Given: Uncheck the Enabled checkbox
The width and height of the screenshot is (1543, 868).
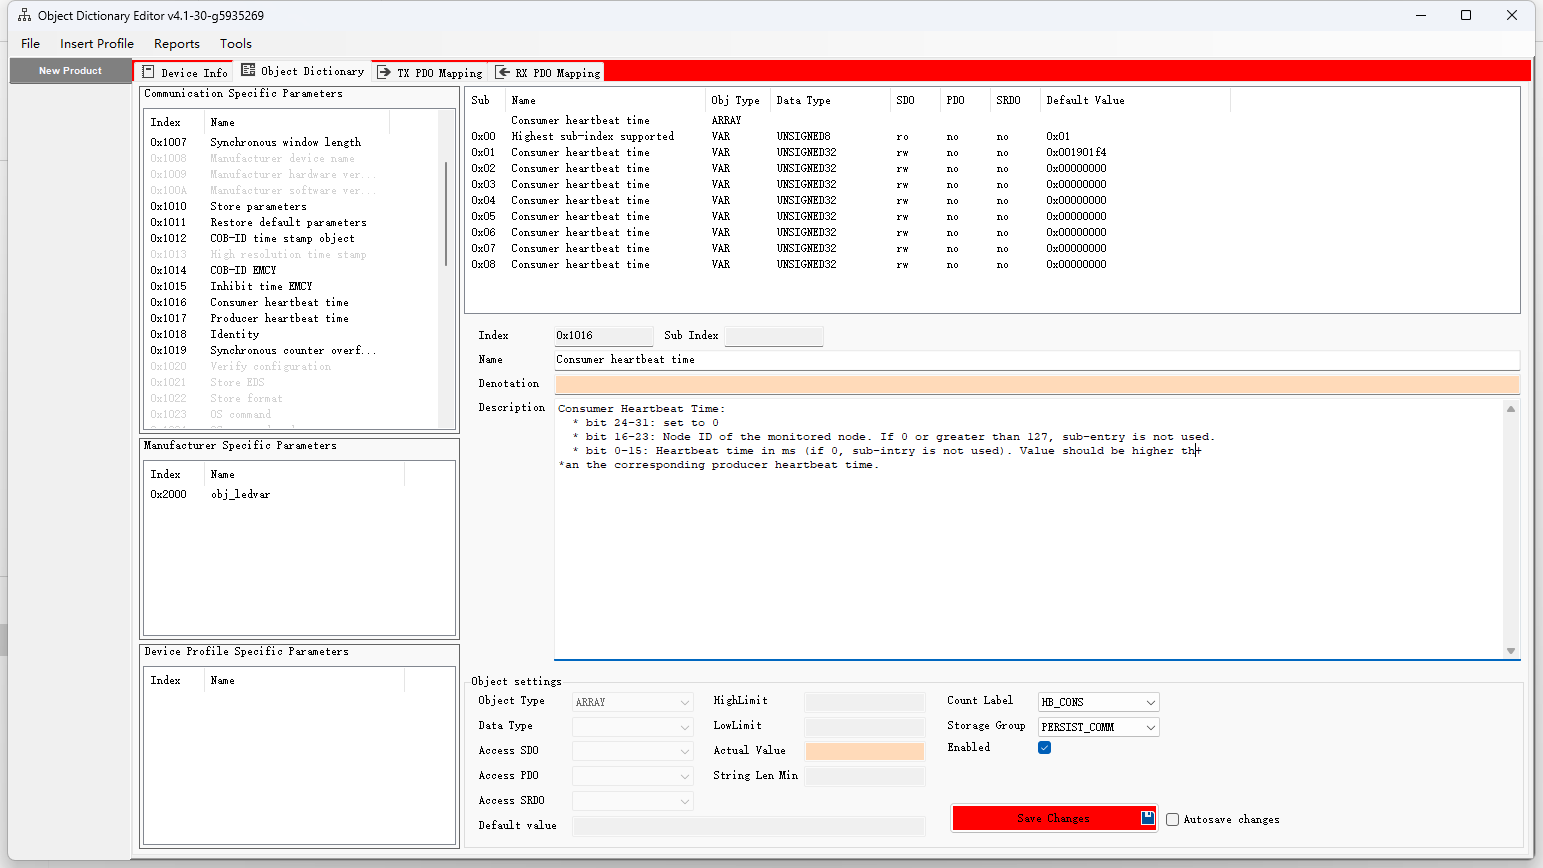Looking at the screenshot, I should [1045, 748].
